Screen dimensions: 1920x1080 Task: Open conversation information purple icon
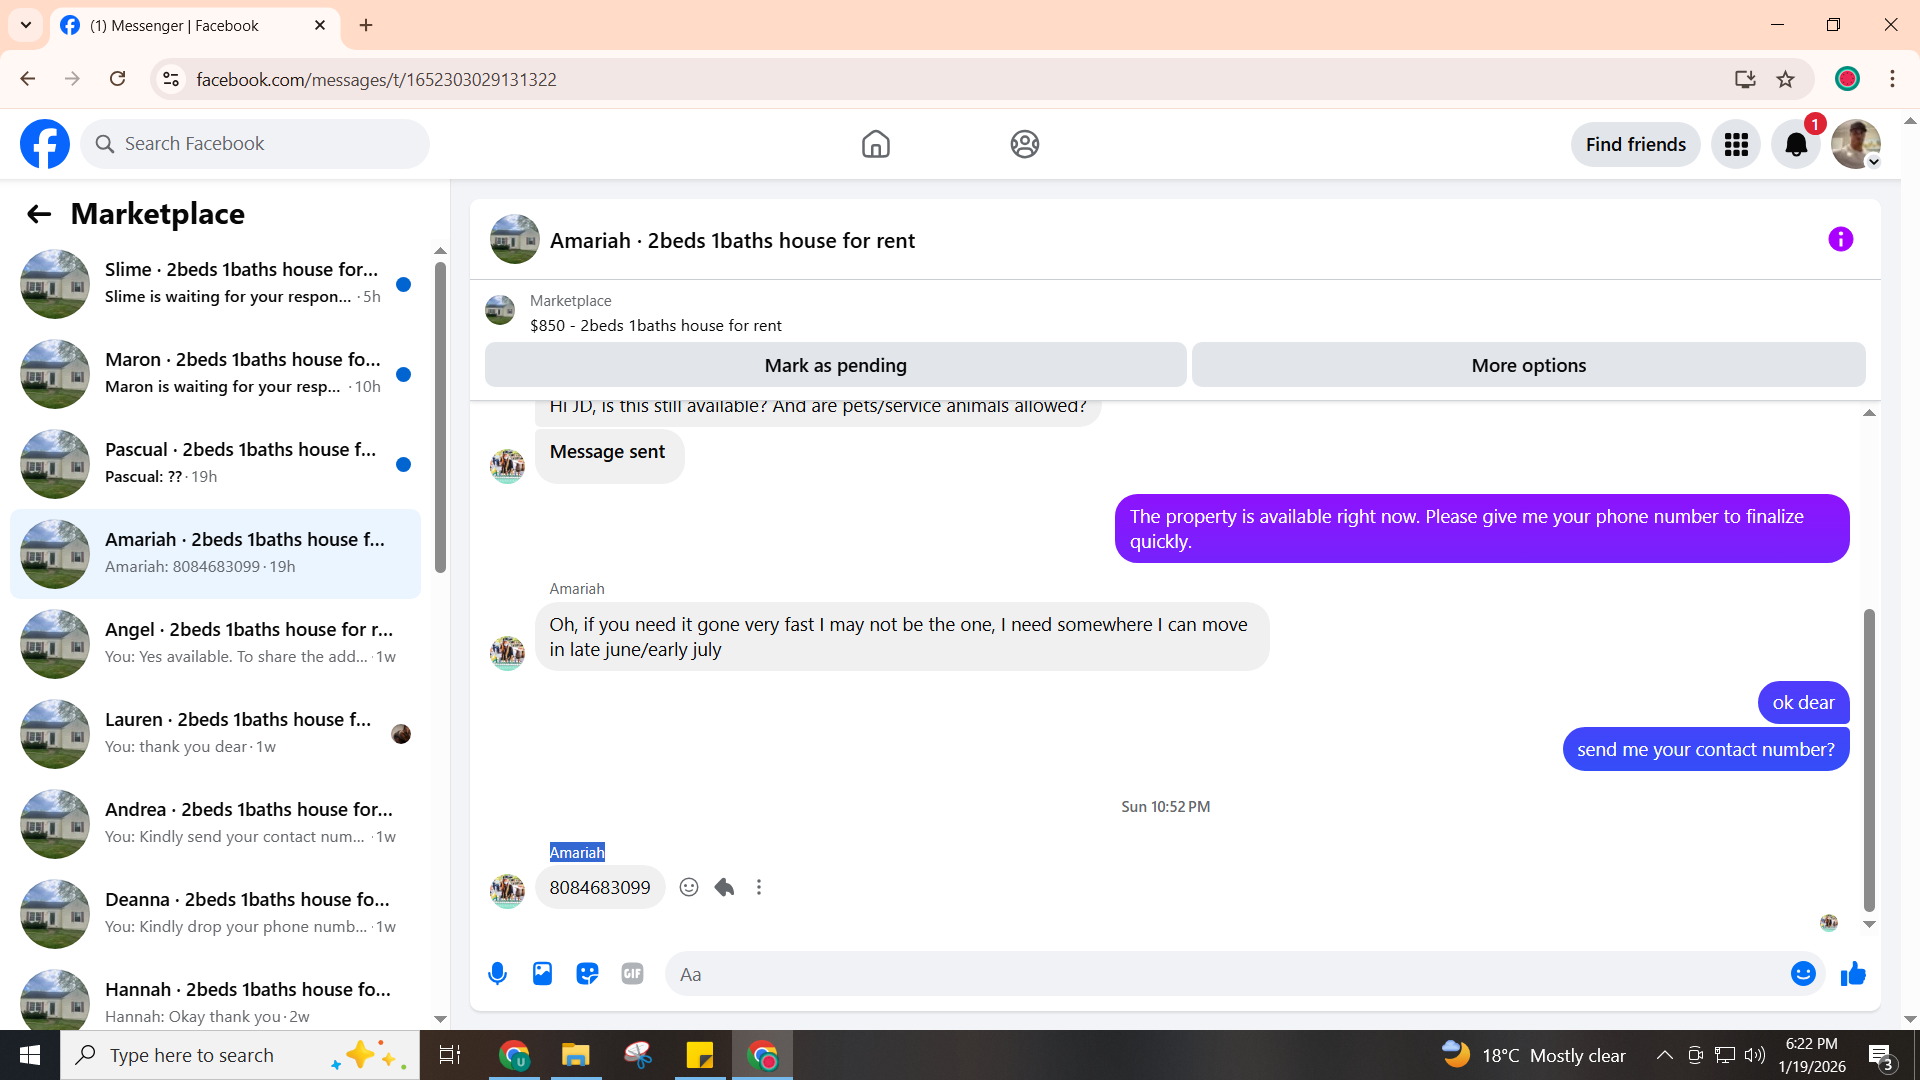click(x=1840, y=240)
